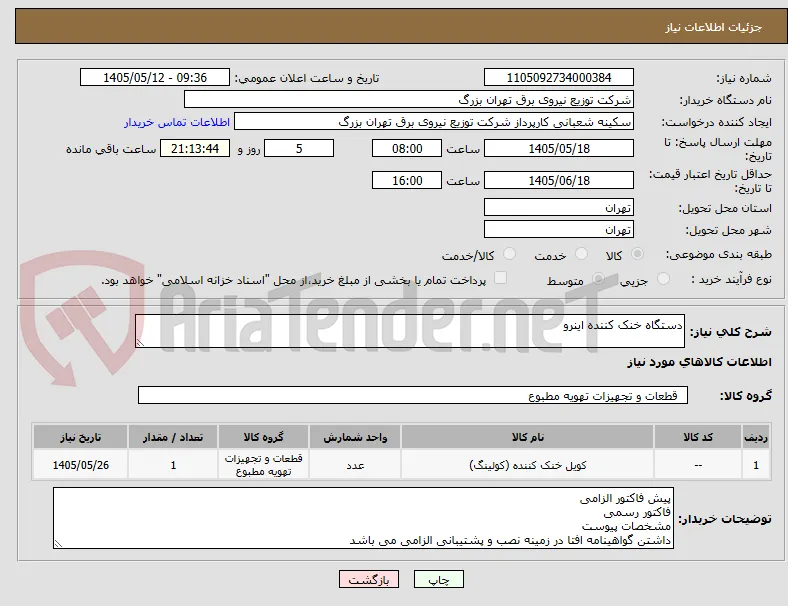Select the جزیی purchase type radio
This screenshot has width=788, height=606.
point(663,278)
